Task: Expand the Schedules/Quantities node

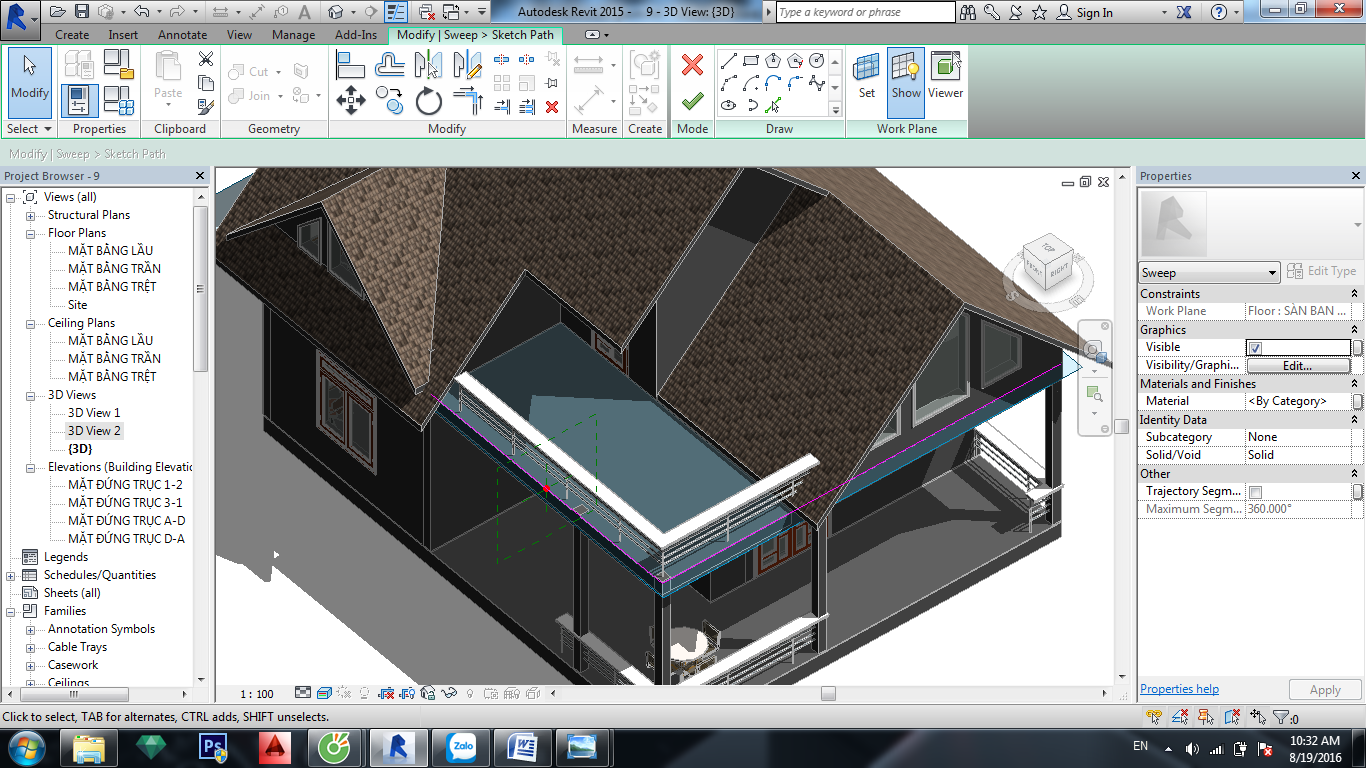Action: 11,575
